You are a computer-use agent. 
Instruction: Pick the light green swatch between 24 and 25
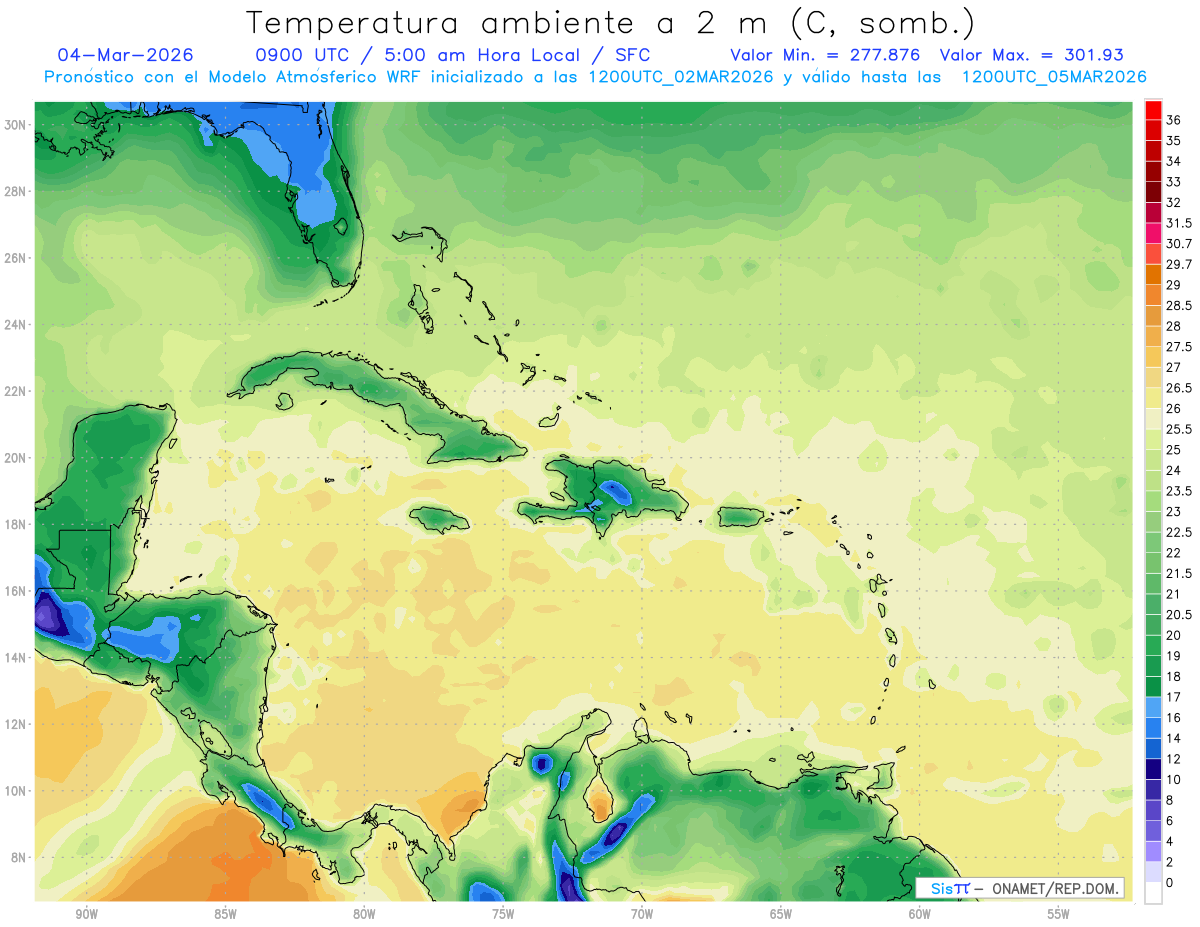click(x=1153, y=461)
